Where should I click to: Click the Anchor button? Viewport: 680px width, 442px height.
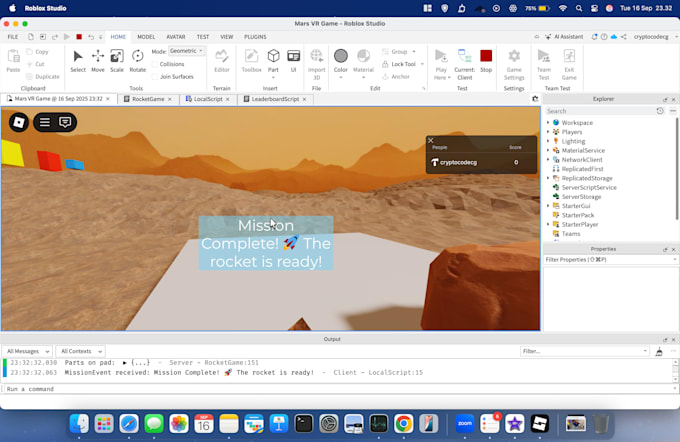tap(396, 77)
